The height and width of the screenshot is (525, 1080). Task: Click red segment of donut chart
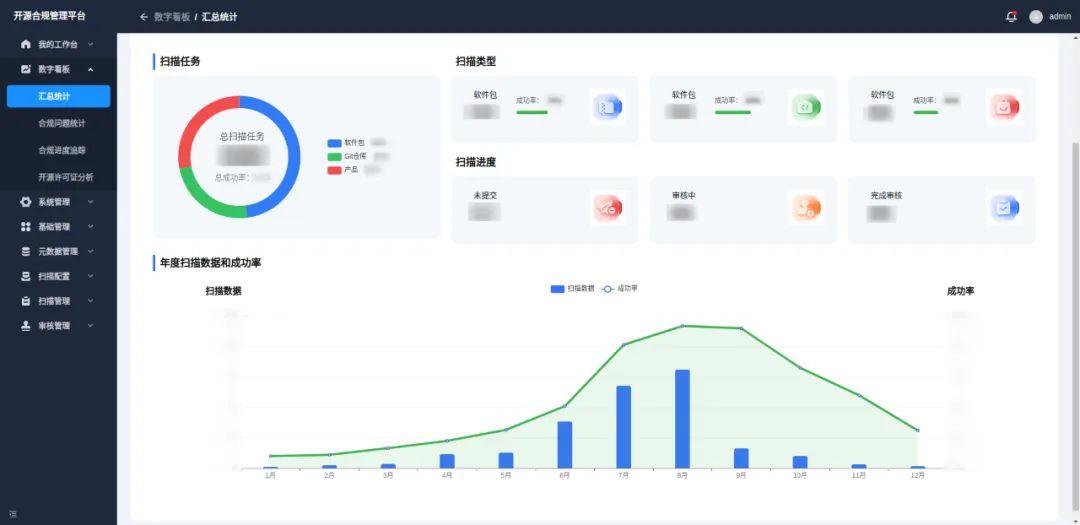pyautogui.click(x=196, y=123)
